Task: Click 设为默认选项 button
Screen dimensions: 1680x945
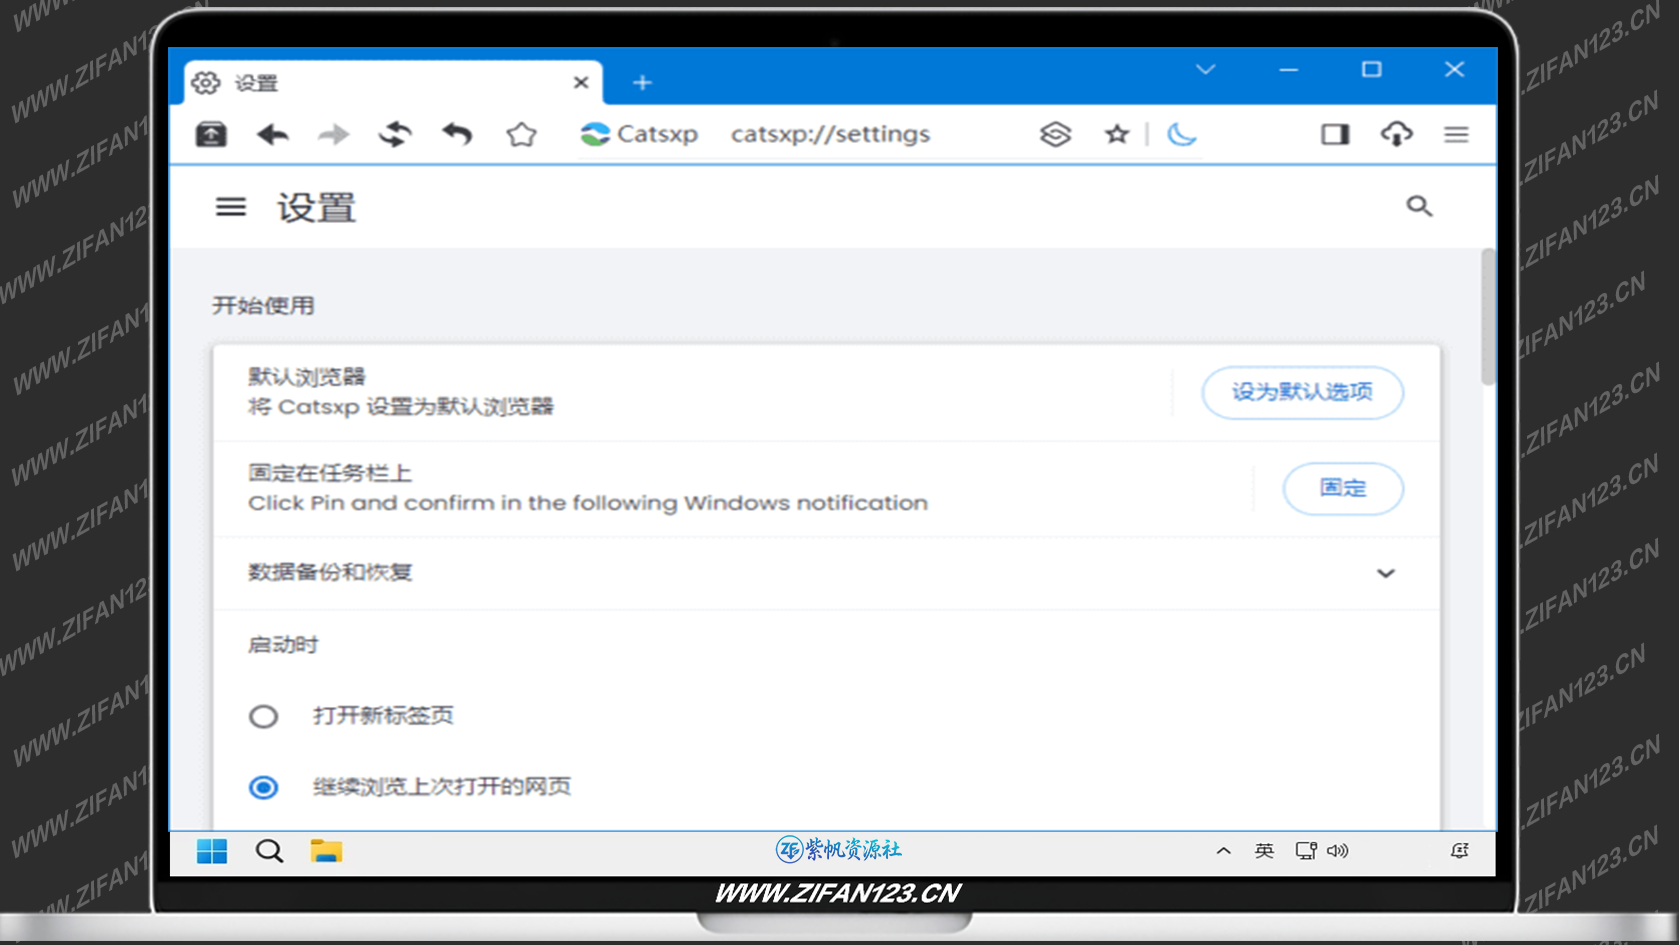Action: 1302,392
